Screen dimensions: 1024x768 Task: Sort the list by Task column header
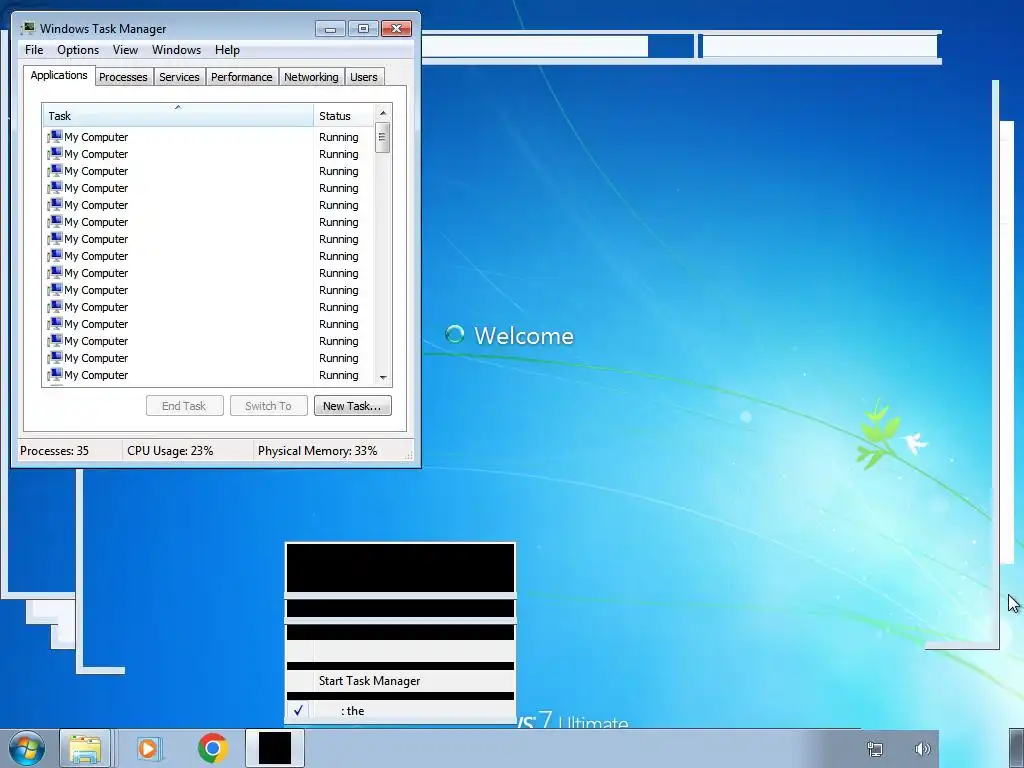178,116
